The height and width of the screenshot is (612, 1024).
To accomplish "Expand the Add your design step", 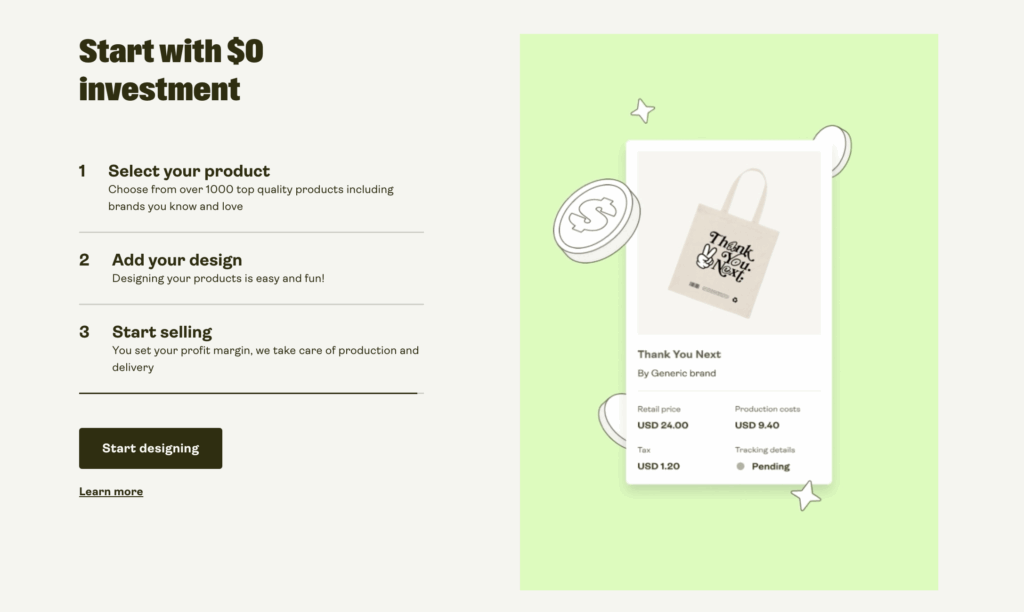I will (177, 260).
